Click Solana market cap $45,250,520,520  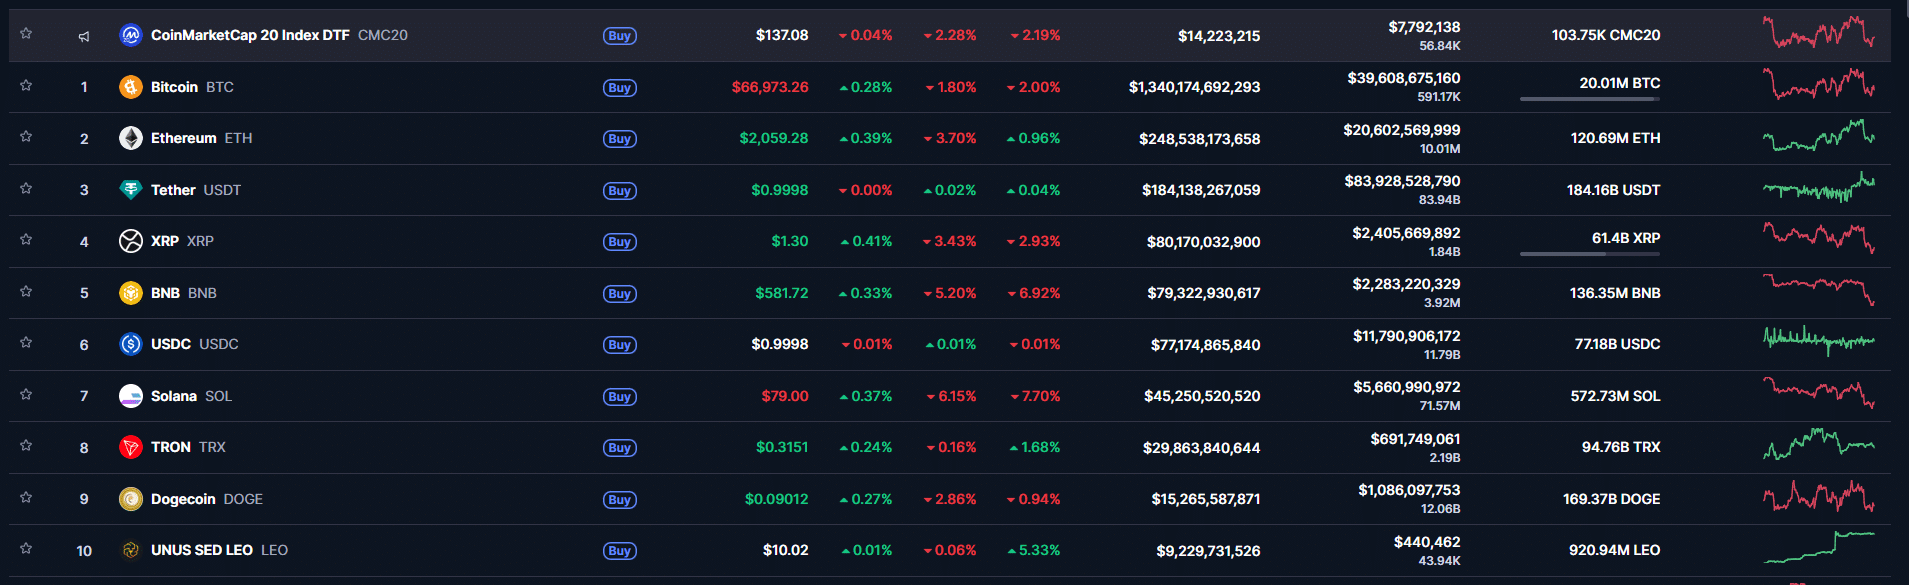[x=1202, y=396]
